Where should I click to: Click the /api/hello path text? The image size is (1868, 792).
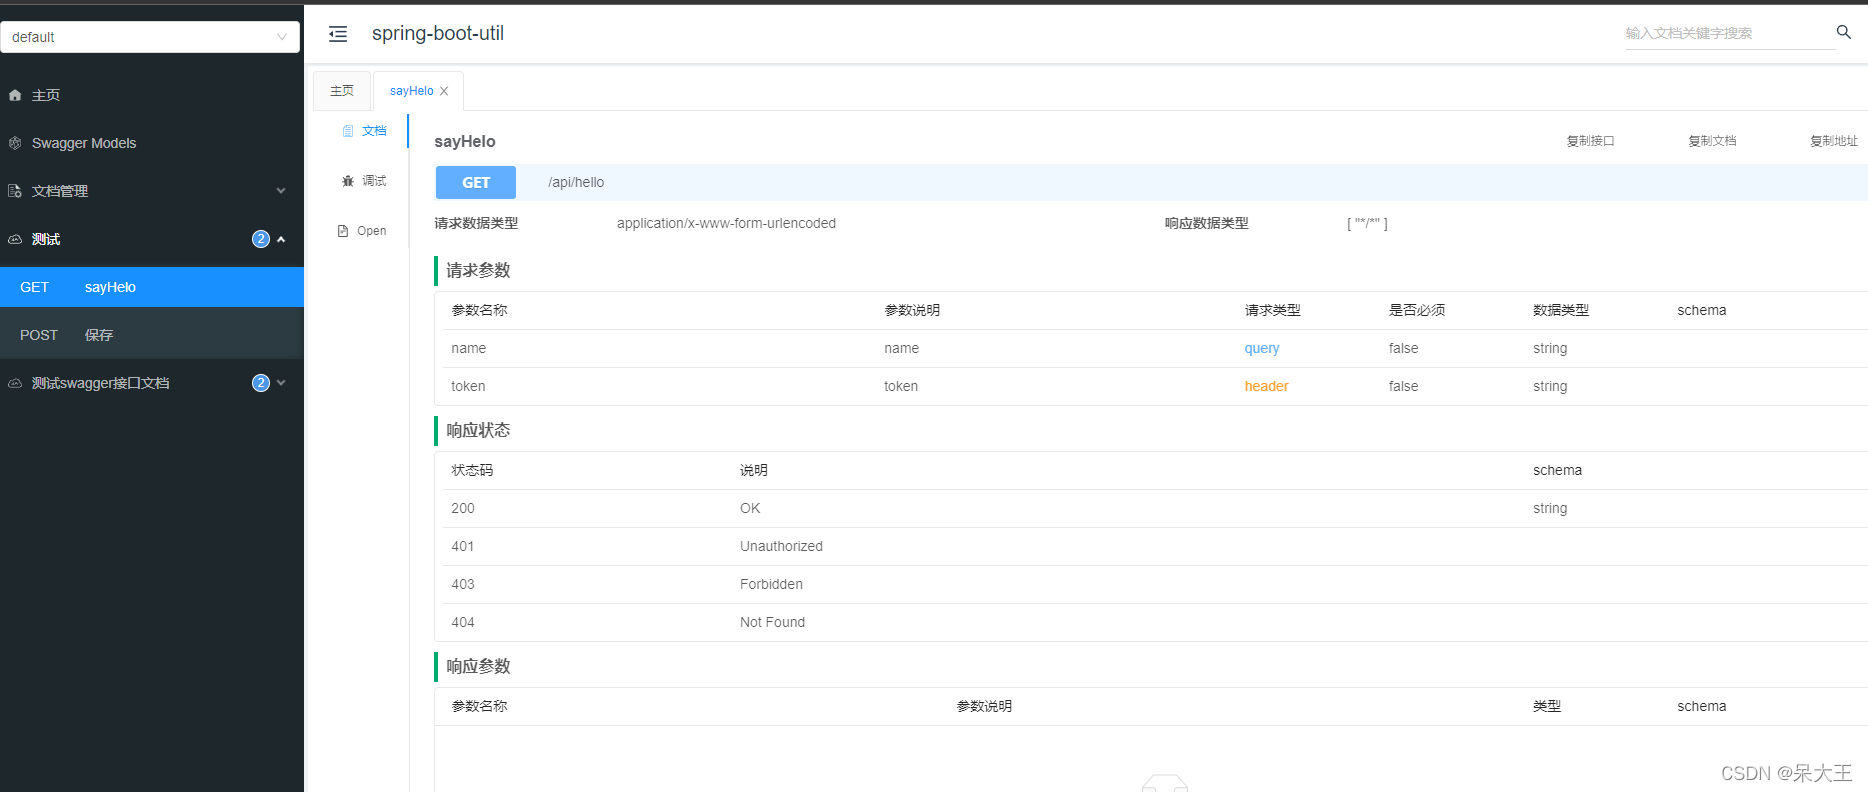[576, 183]
